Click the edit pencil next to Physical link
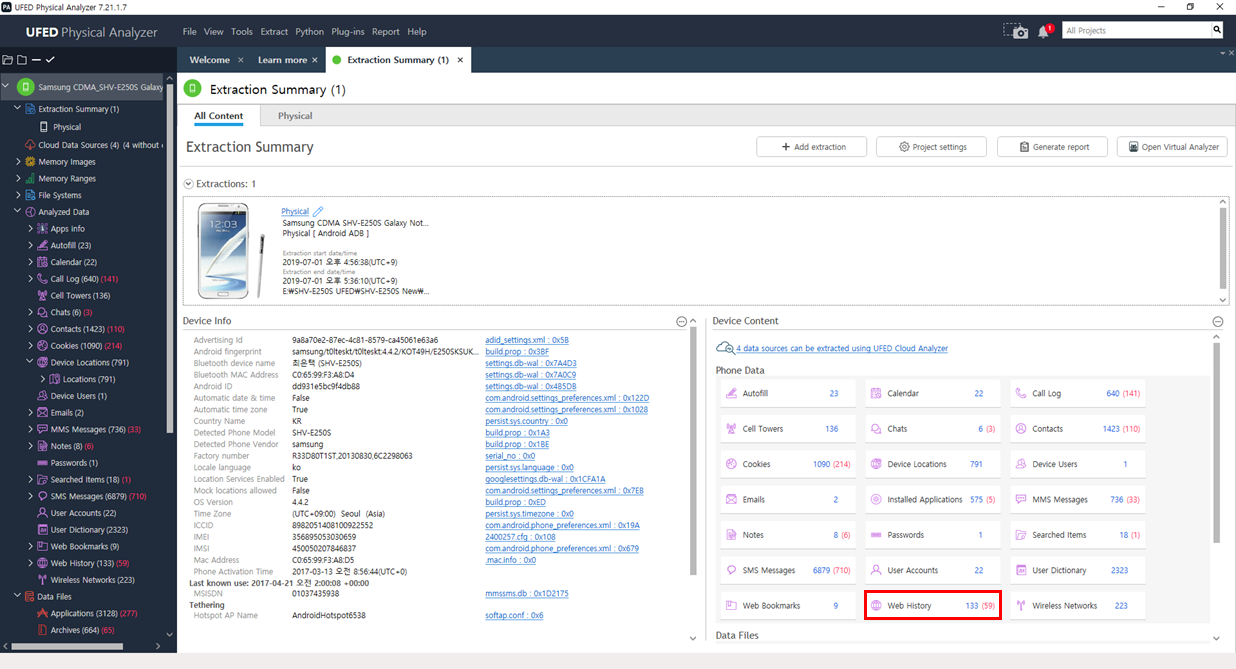This screenshot has width=1236, height=669. (x=318, y=212)
